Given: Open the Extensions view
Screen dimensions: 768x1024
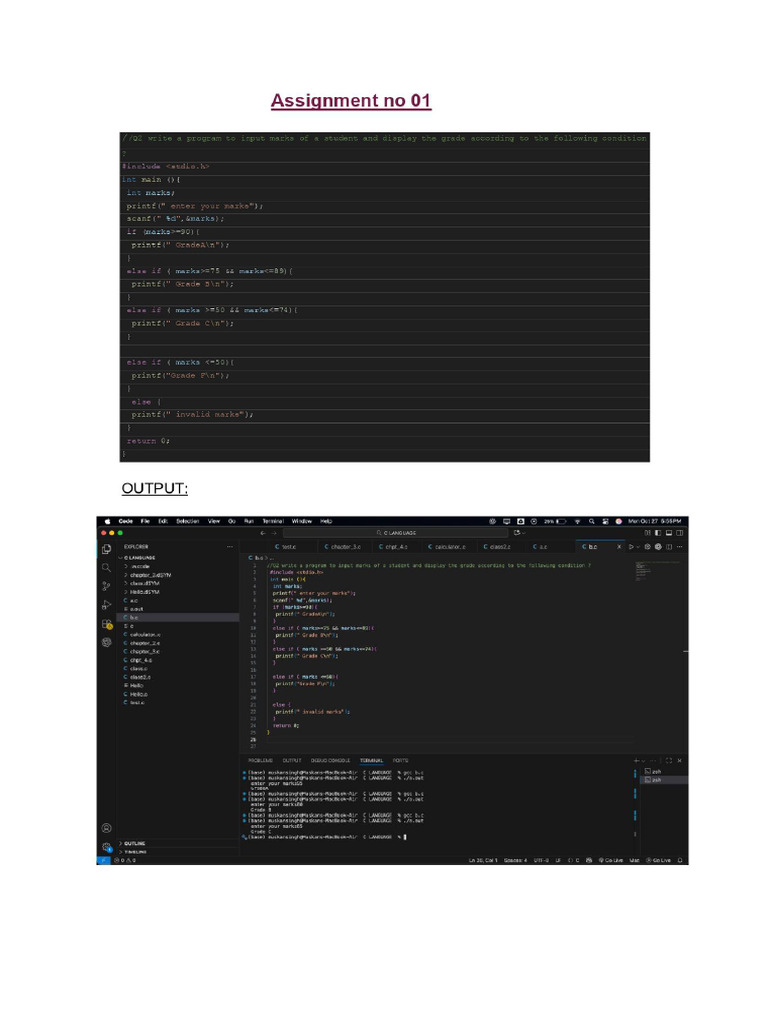Looking at the screenshot, I should click(x=107, y=624).
